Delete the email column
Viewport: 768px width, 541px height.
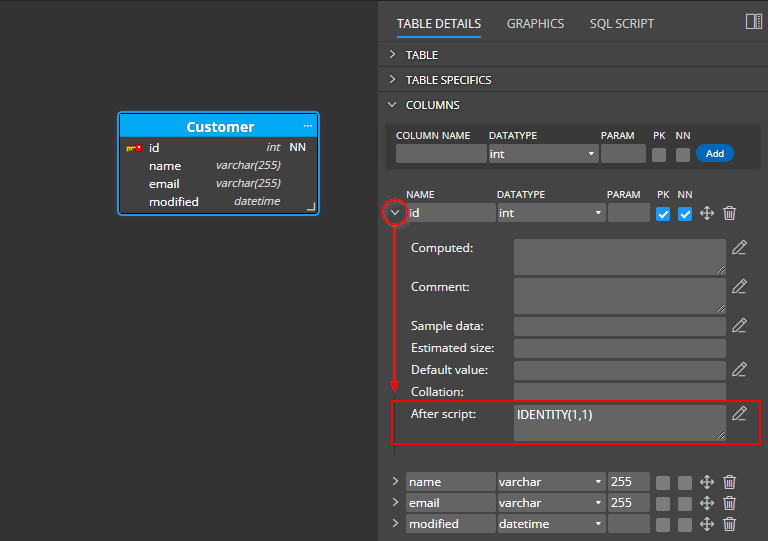click(x=729, y=503)
